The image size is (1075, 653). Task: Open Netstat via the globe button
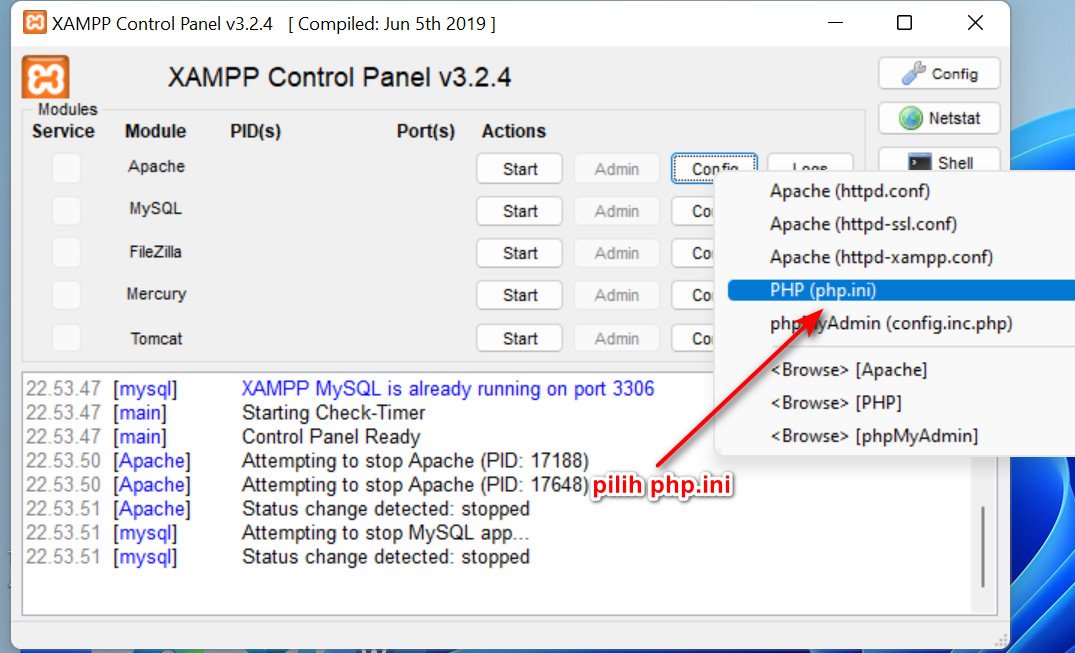939,118
